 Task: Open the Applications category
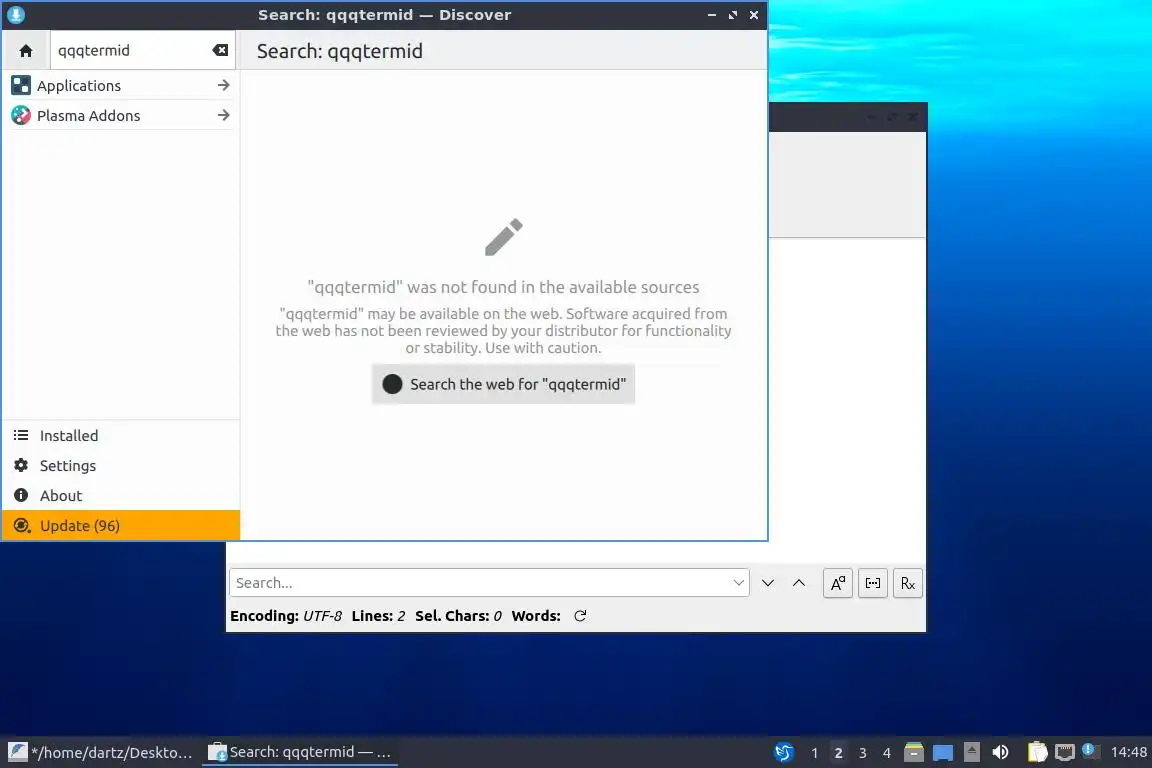pyautogui.click(x=121, y=85)
